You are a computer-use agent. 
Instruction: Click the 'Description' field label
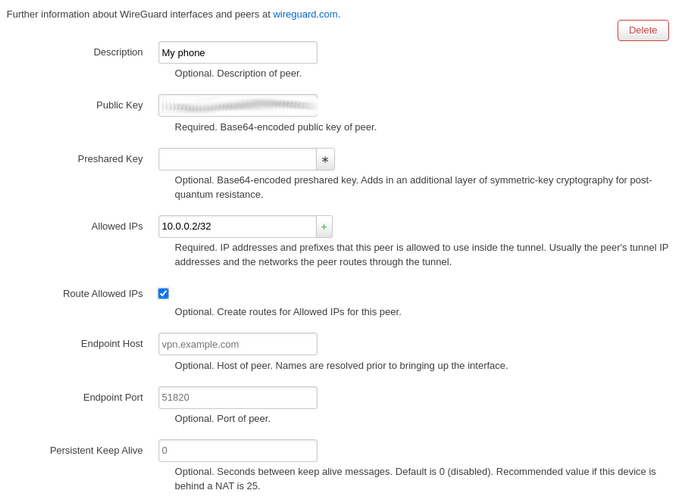pyautogui.click(x=118, y=52)
